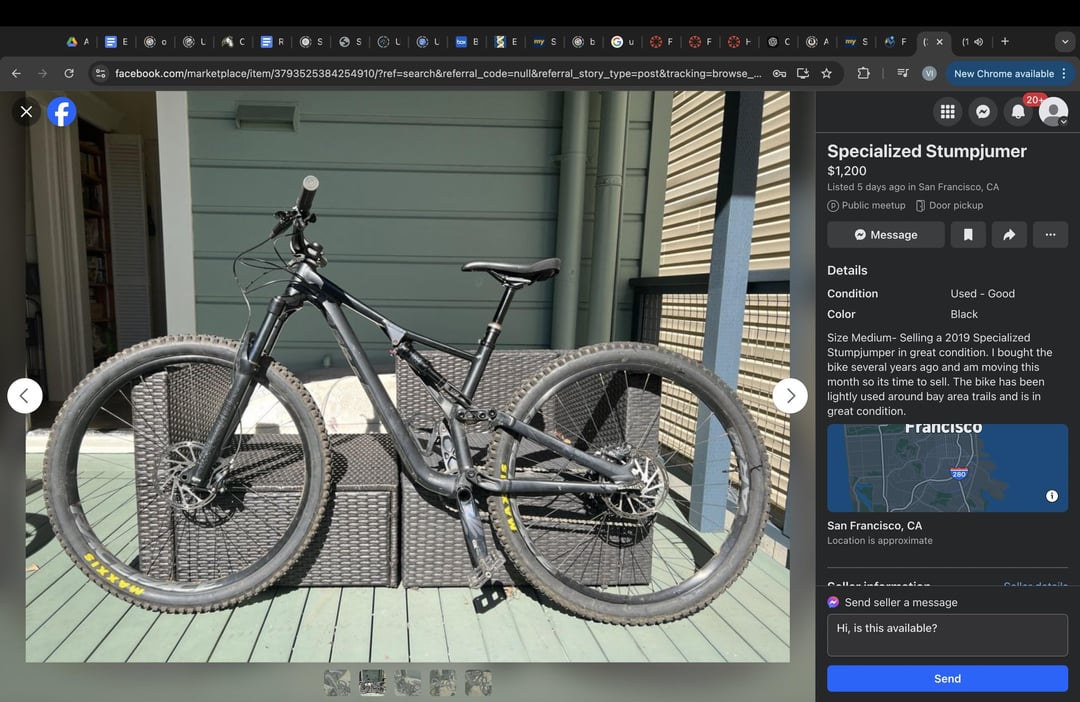The width and height of the screenshot is (1080, 702).
Task: Close the marketplace photo viewer
Action: coord(26,112)
